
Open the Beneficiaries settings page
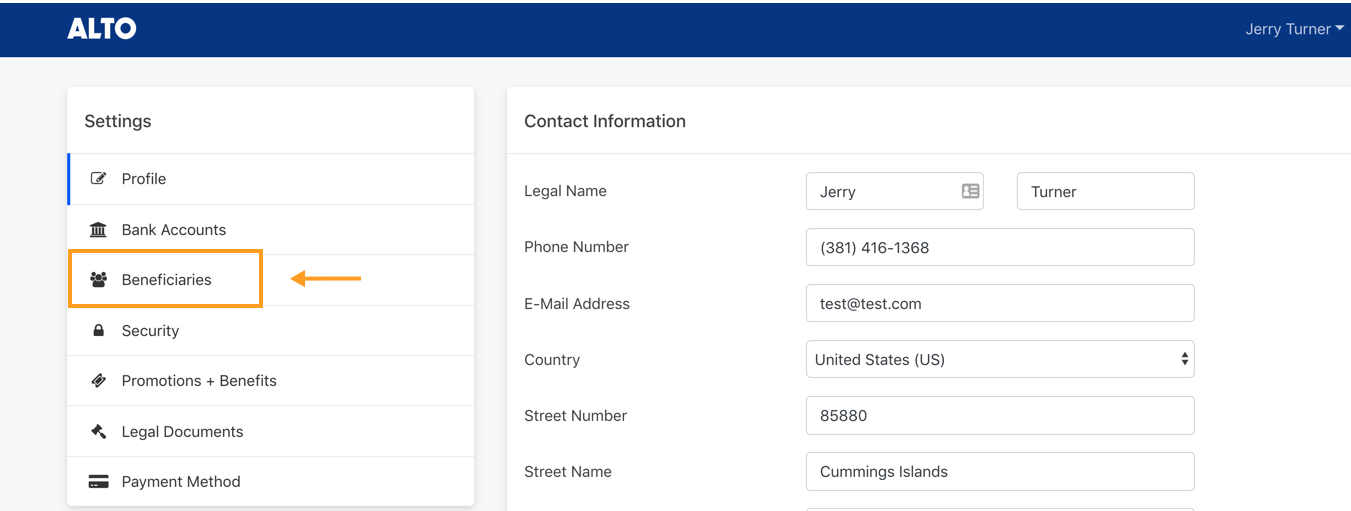[167, 280]
